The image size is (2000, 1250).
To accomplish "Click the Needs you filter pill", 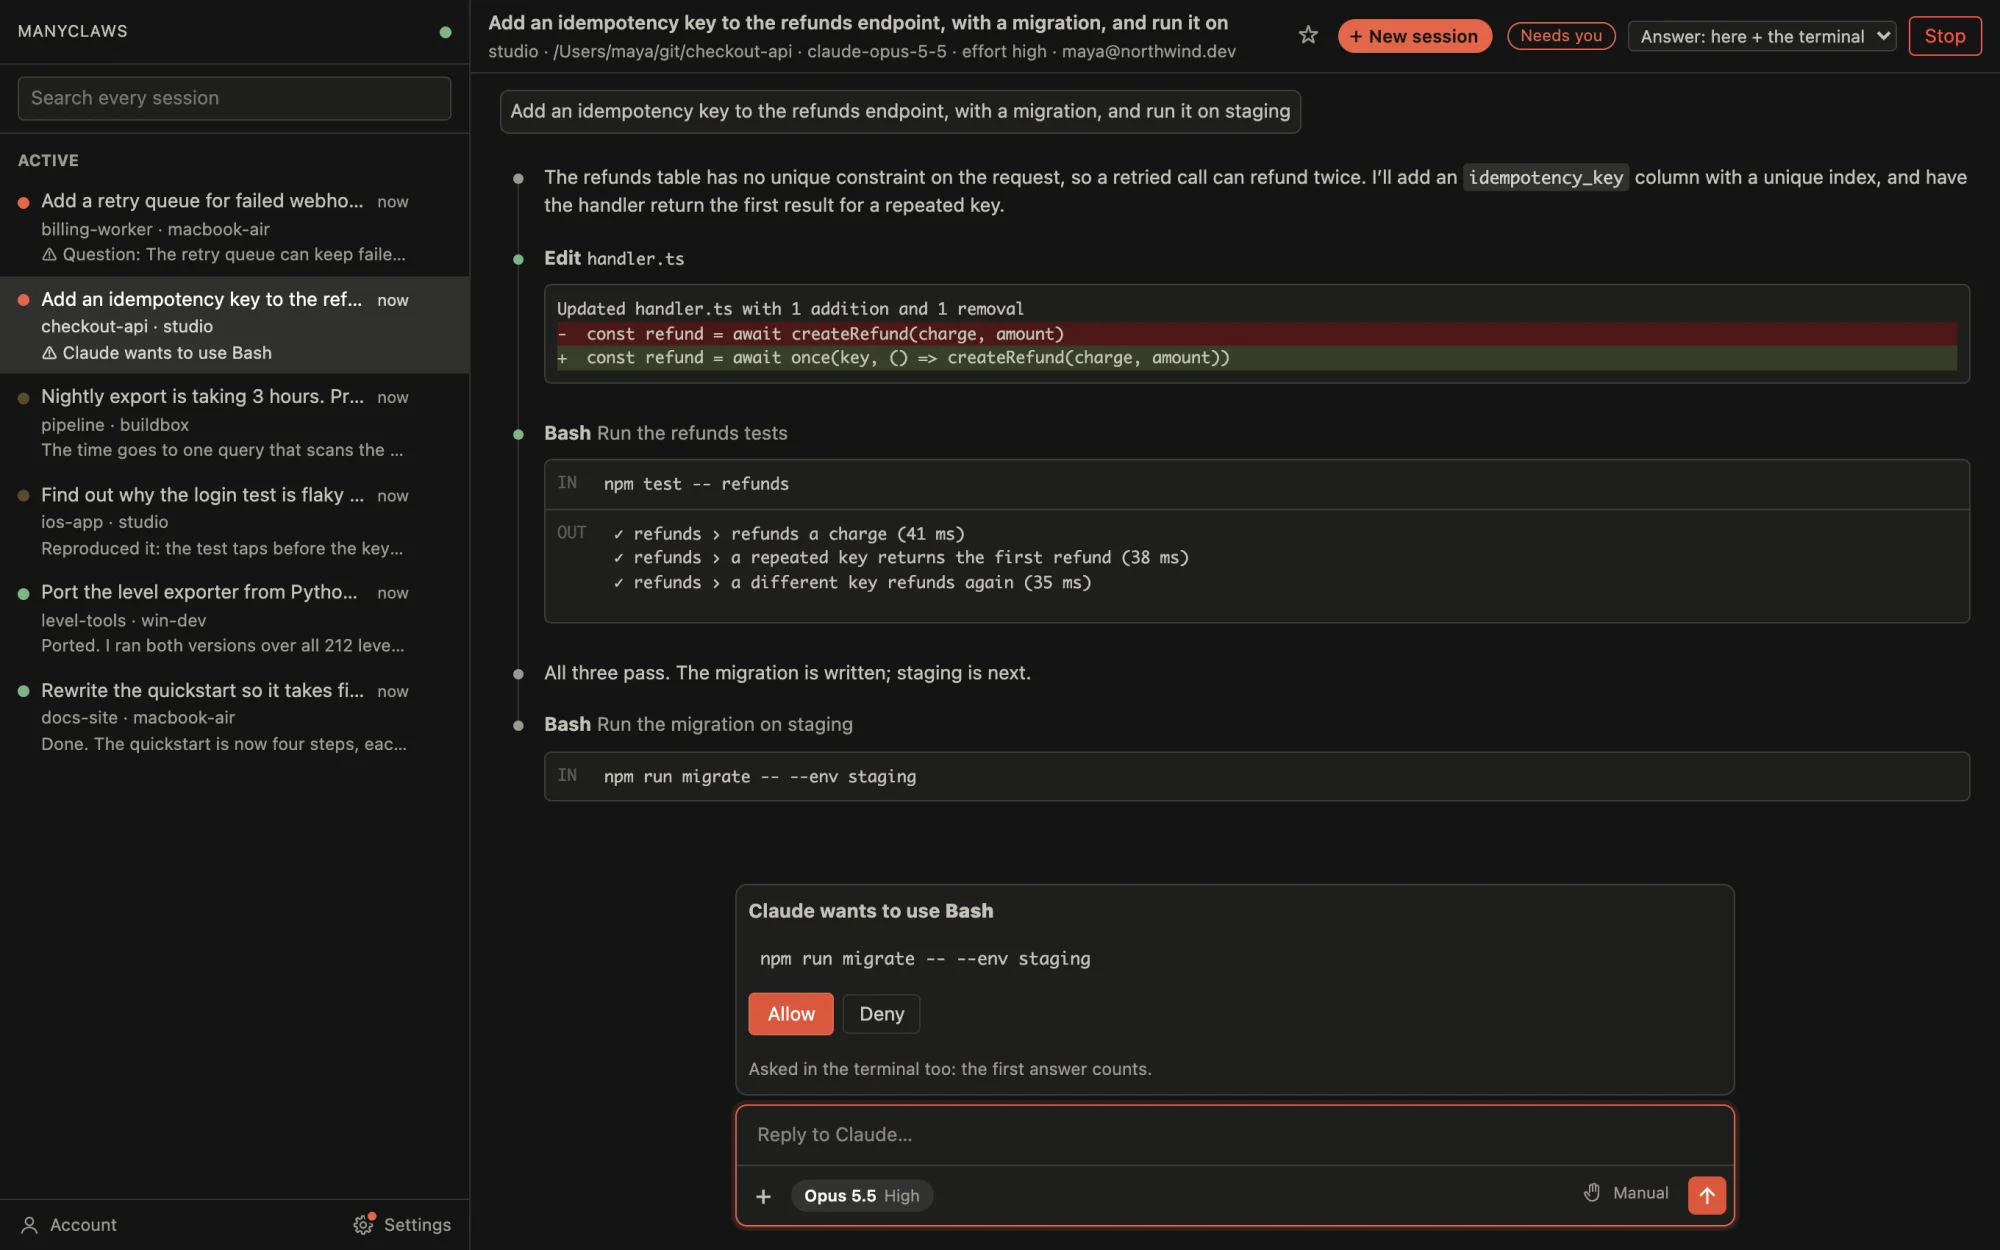I will point(1560,36).
